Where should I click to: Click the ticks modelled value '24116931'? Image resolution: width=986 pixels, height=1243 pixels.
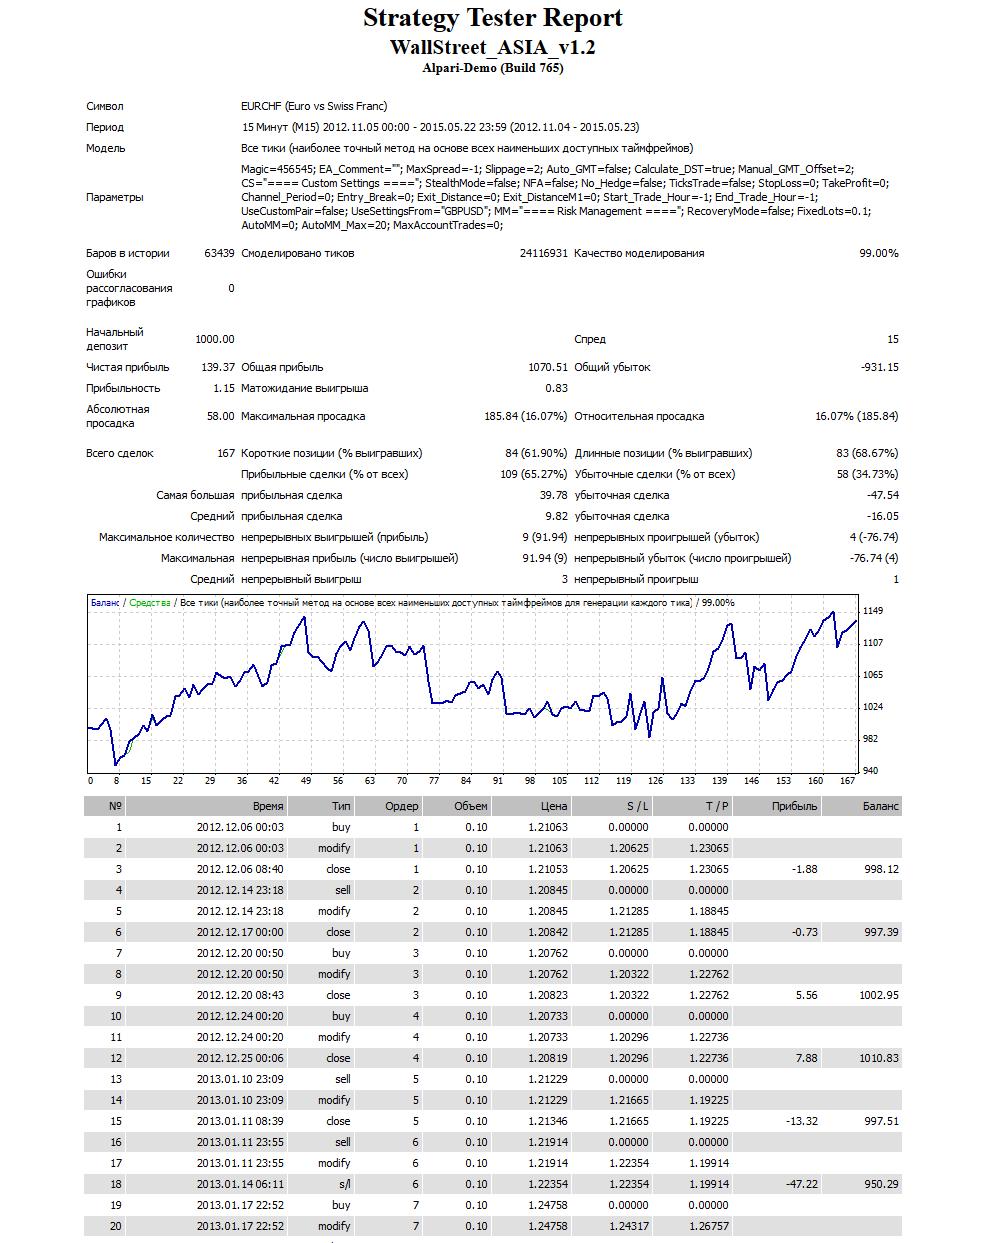click(543, 253)
